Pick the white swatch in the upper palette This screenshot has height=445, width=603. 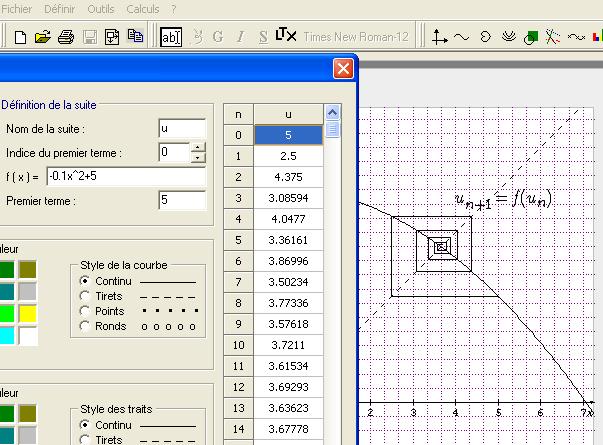(28, 335)
